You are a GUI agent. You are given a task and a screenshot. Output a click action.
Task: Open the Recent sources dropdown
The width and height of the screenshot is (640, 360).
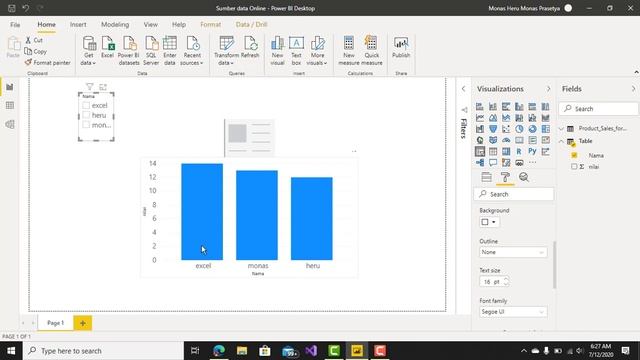click(x=202, y=63)
